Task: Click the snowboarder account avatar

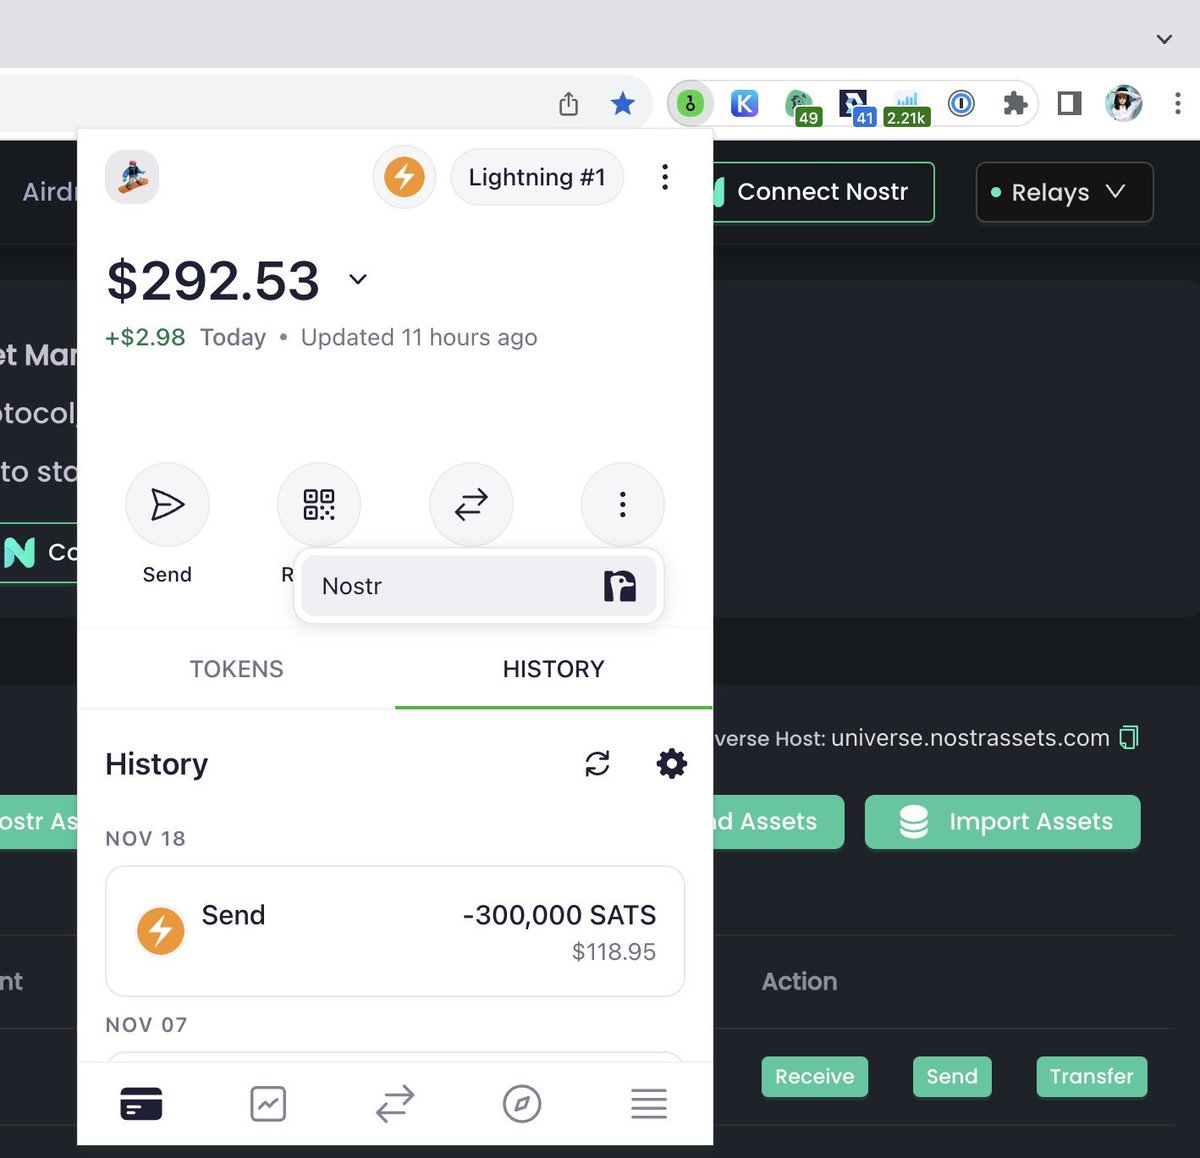Action: click(x=132, y=177)
